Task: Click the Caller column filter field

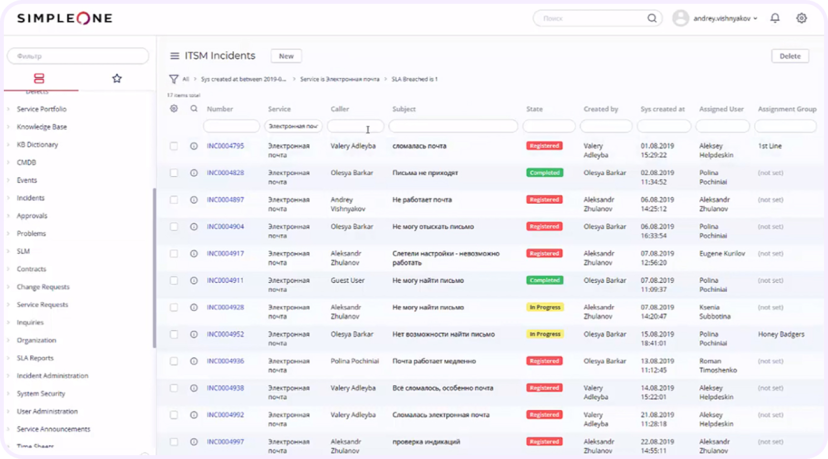Action: coord(355,126)
